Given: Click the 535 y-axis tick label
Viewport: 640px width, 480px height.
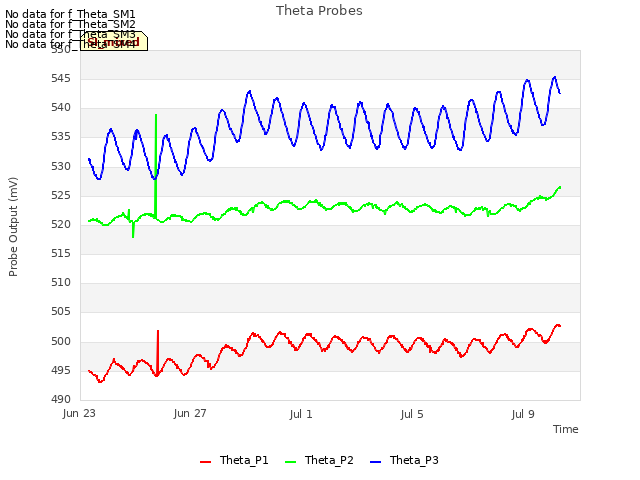Looking at the screenshot, I should (x=61, y=137).
